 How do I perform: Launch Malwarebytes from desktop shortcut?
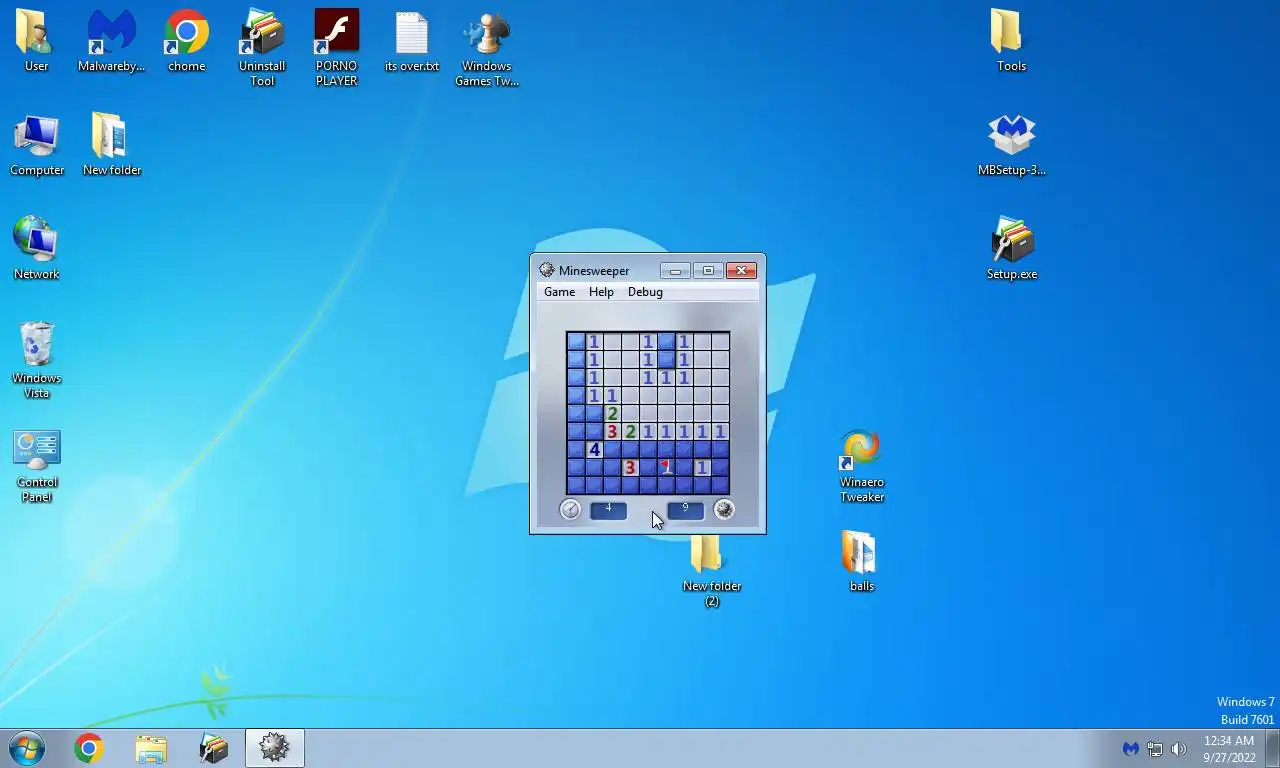(x=111, y=41)
